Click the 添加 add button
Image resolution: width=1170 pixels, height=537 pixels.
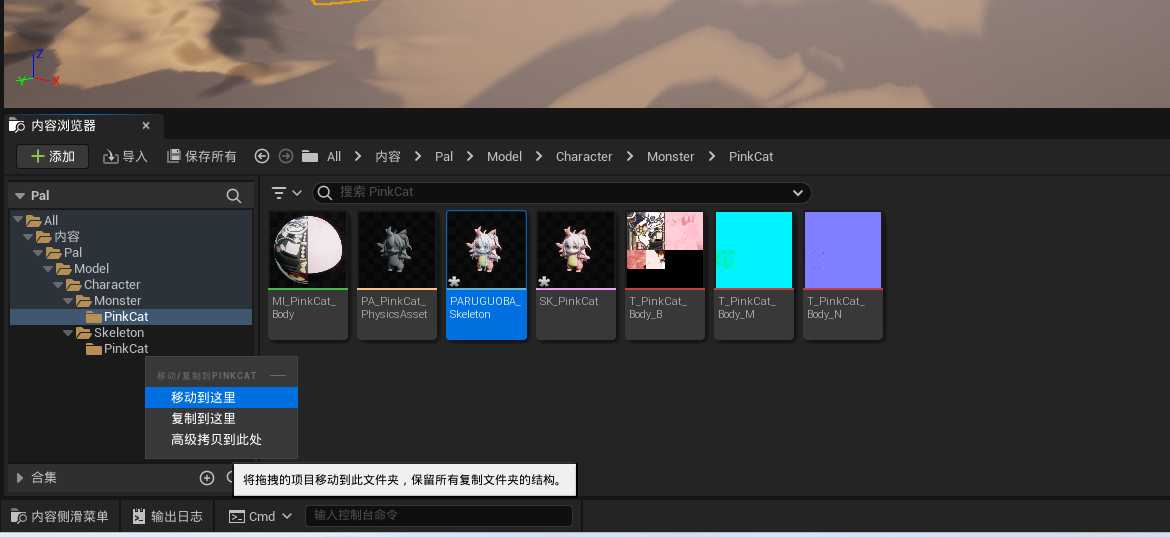[52, 156]
